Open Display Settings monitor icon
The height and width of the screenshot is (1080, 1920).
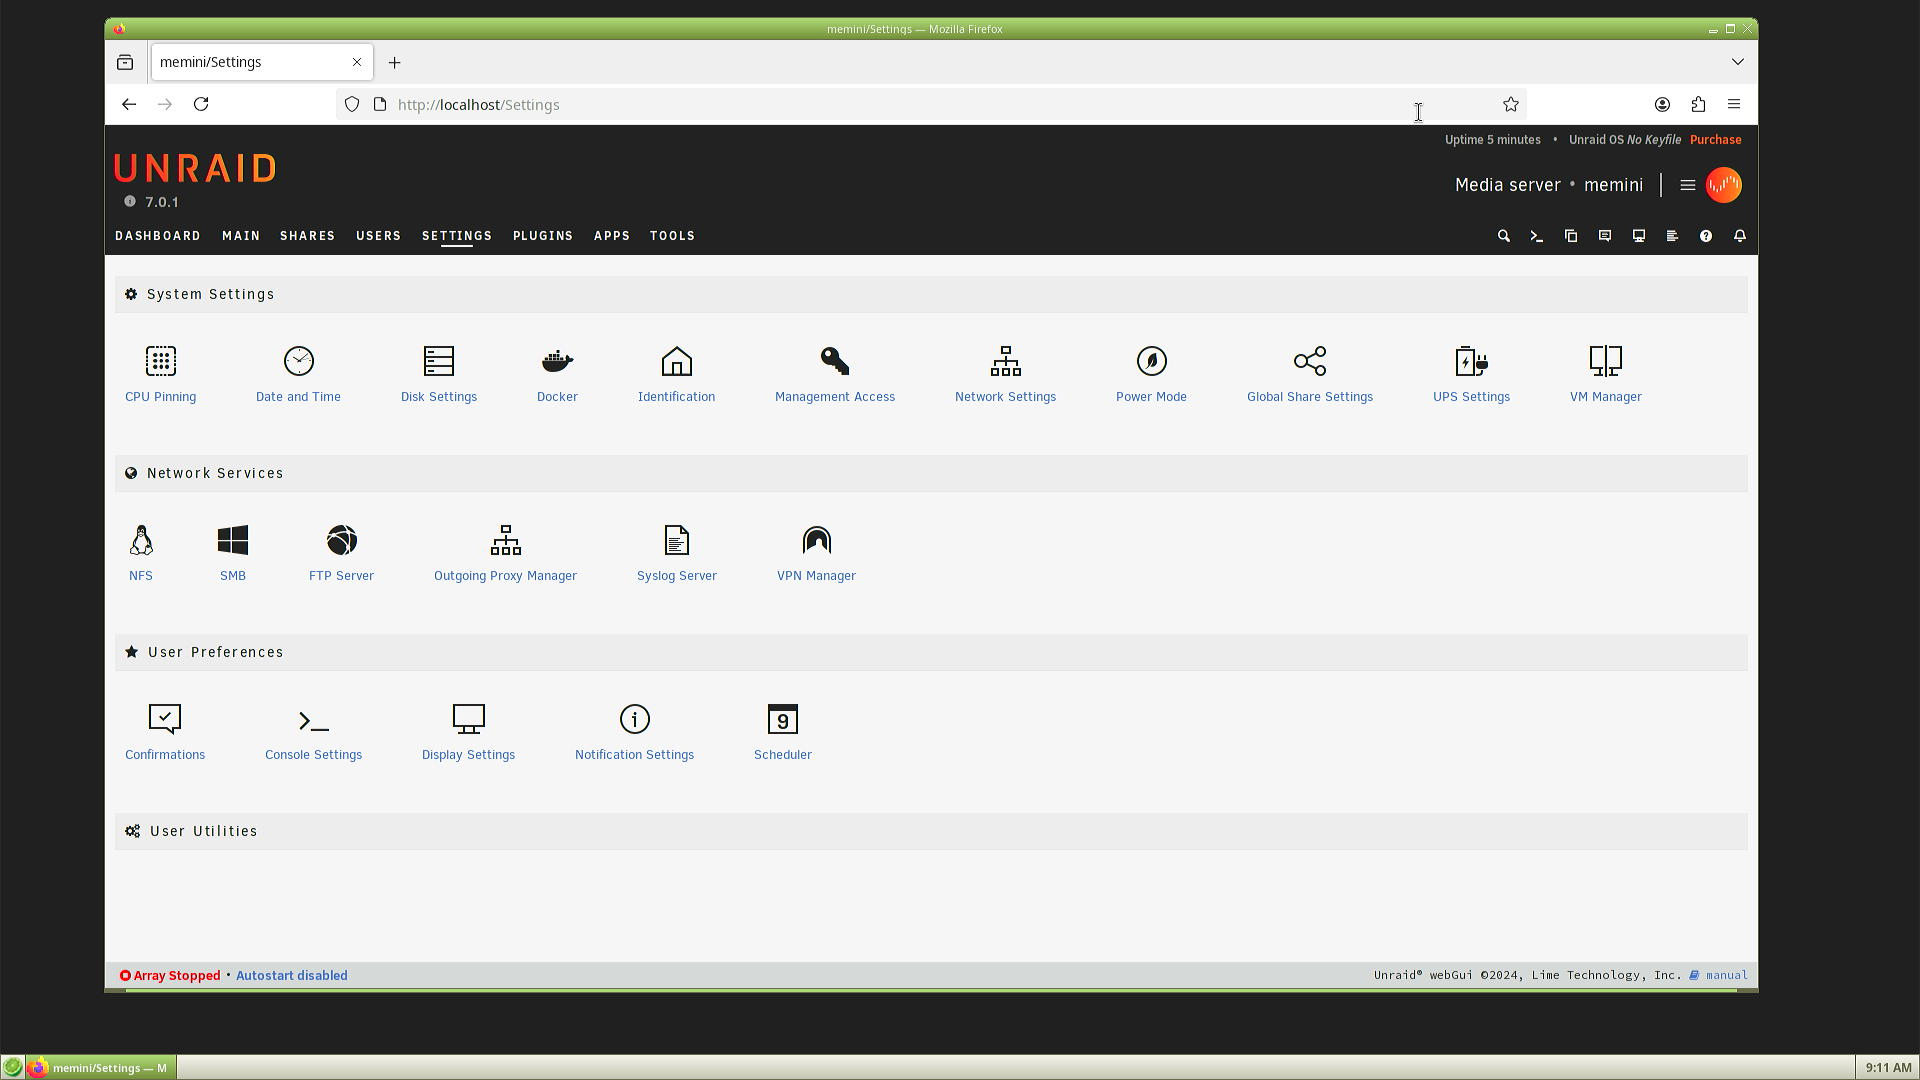[x=468, y=719]
